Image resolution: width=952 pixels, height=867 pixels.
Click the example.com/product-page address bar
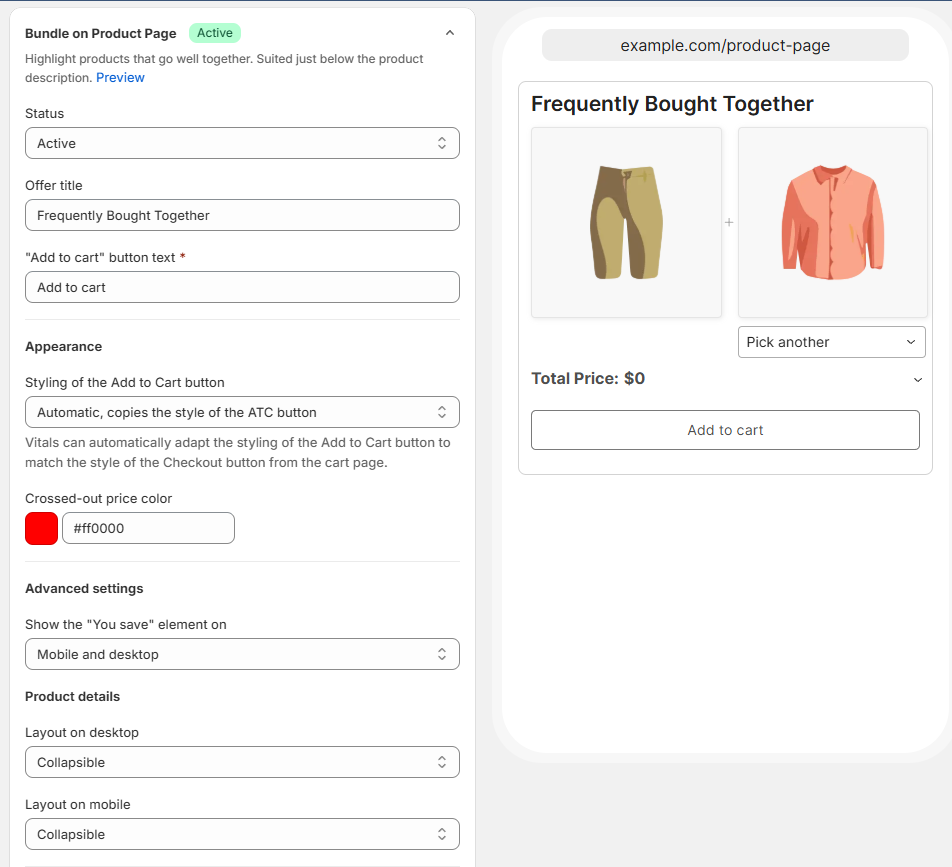point(725,46)
